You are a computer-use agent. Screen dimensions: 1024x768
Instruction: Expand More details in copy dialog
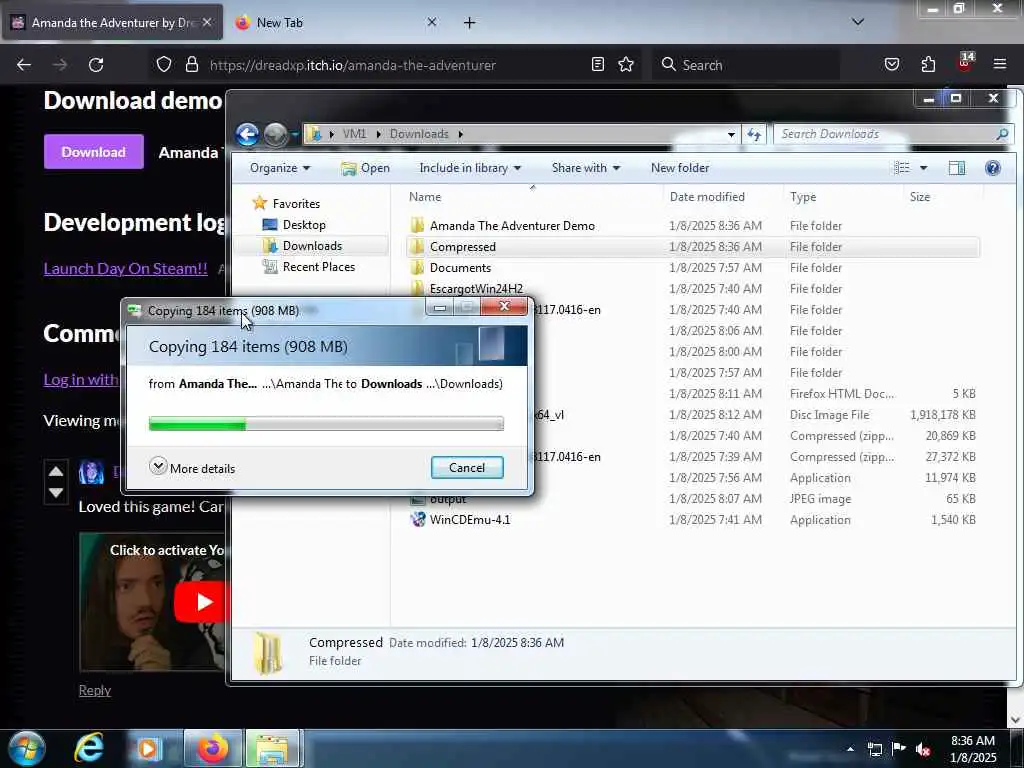click(x=192, y=468)
